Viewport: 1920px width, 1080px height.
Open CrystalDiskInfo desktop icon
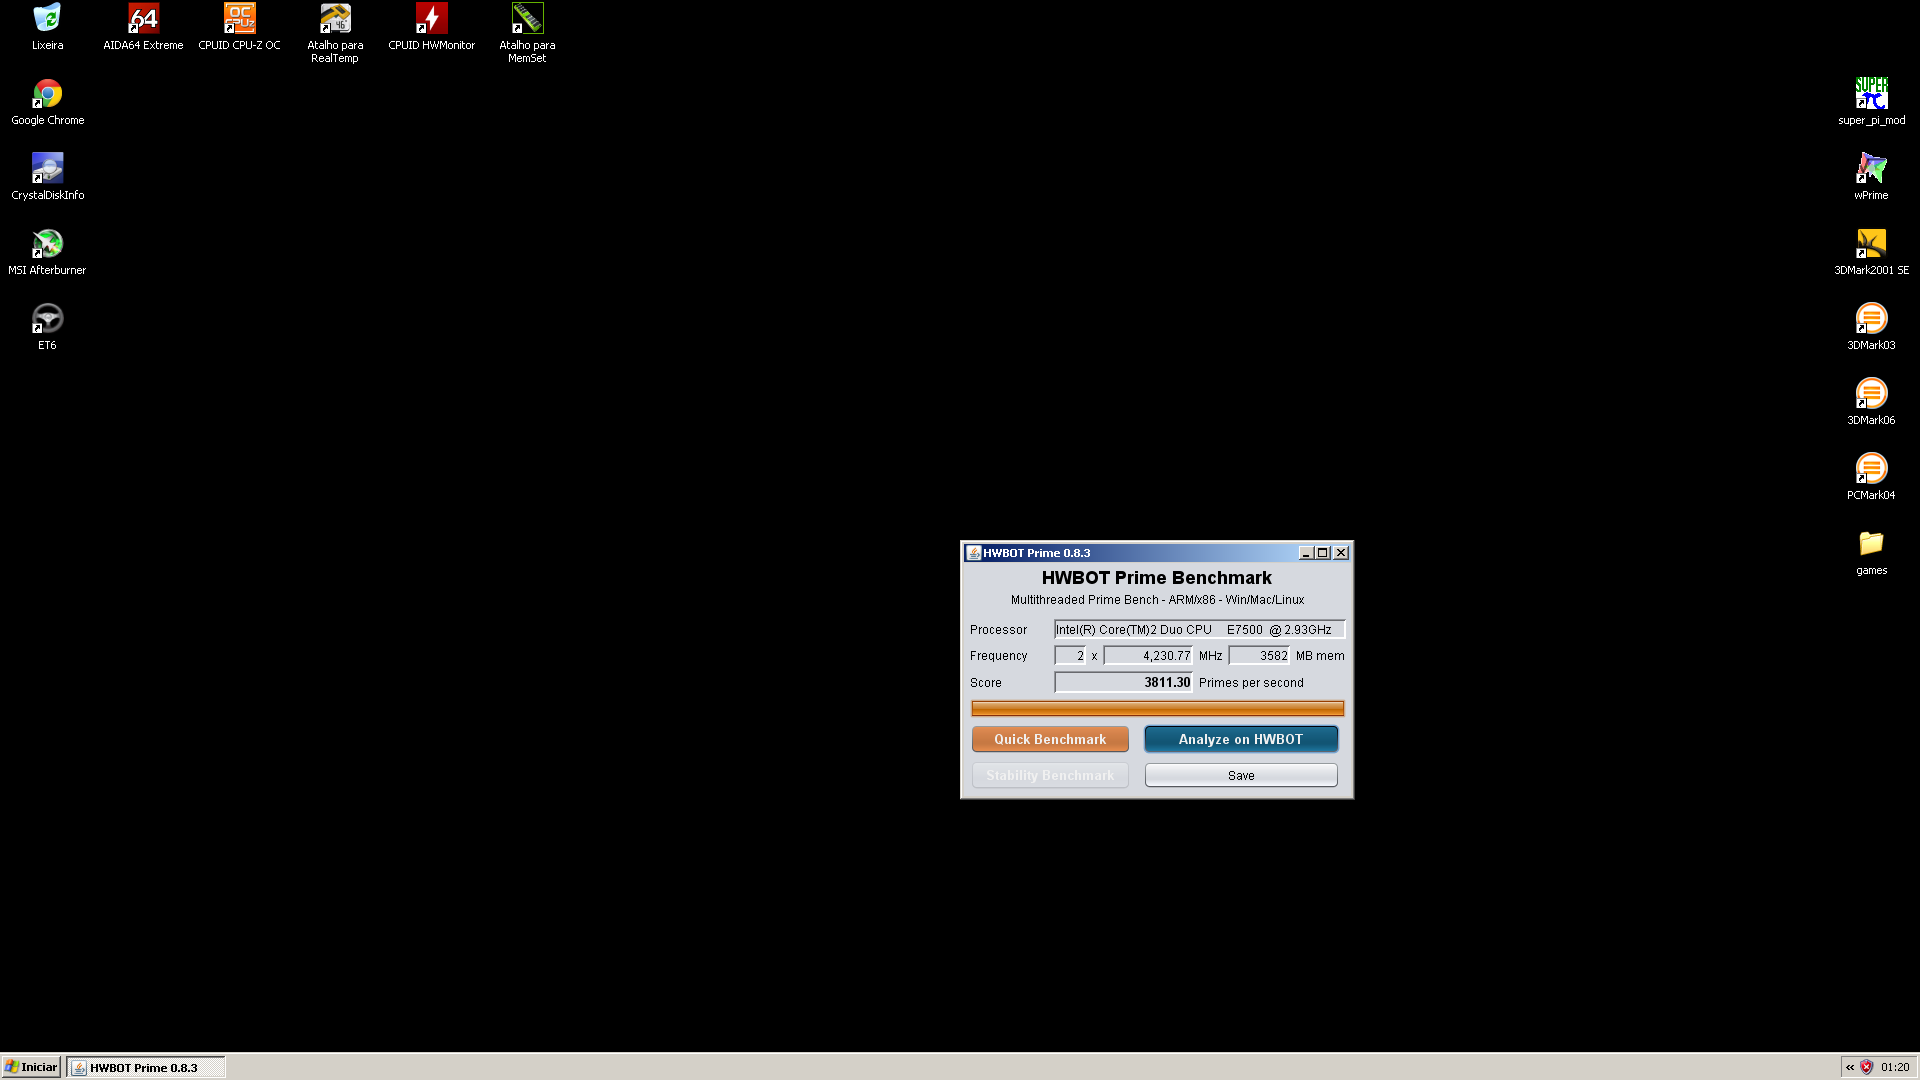[47, 168]
